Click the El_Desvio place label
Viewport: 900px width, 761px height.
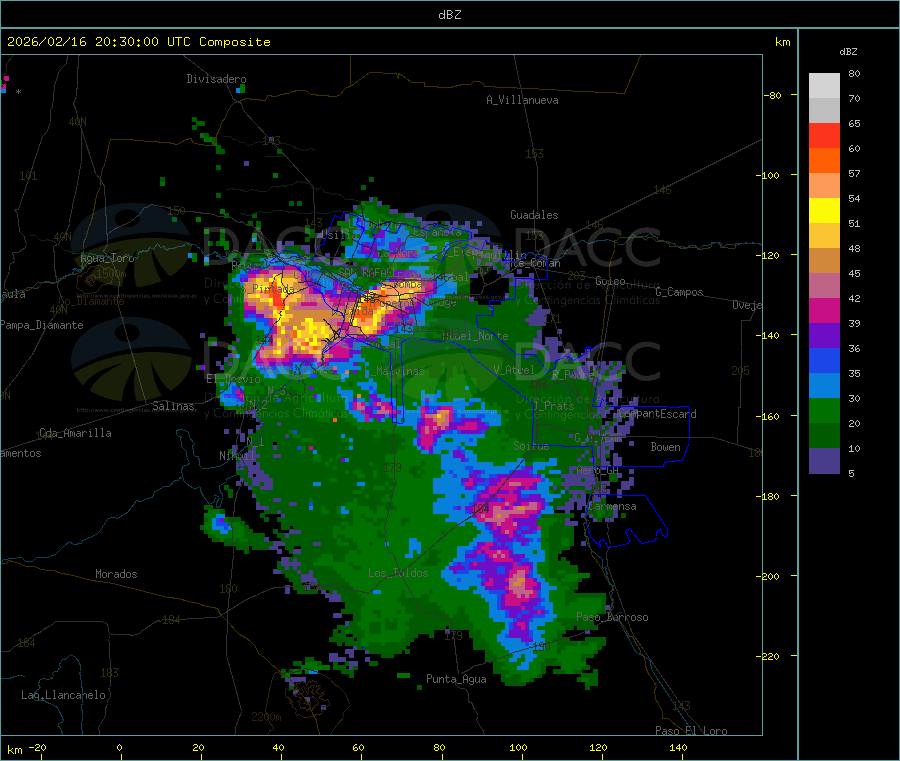point(233,379)
